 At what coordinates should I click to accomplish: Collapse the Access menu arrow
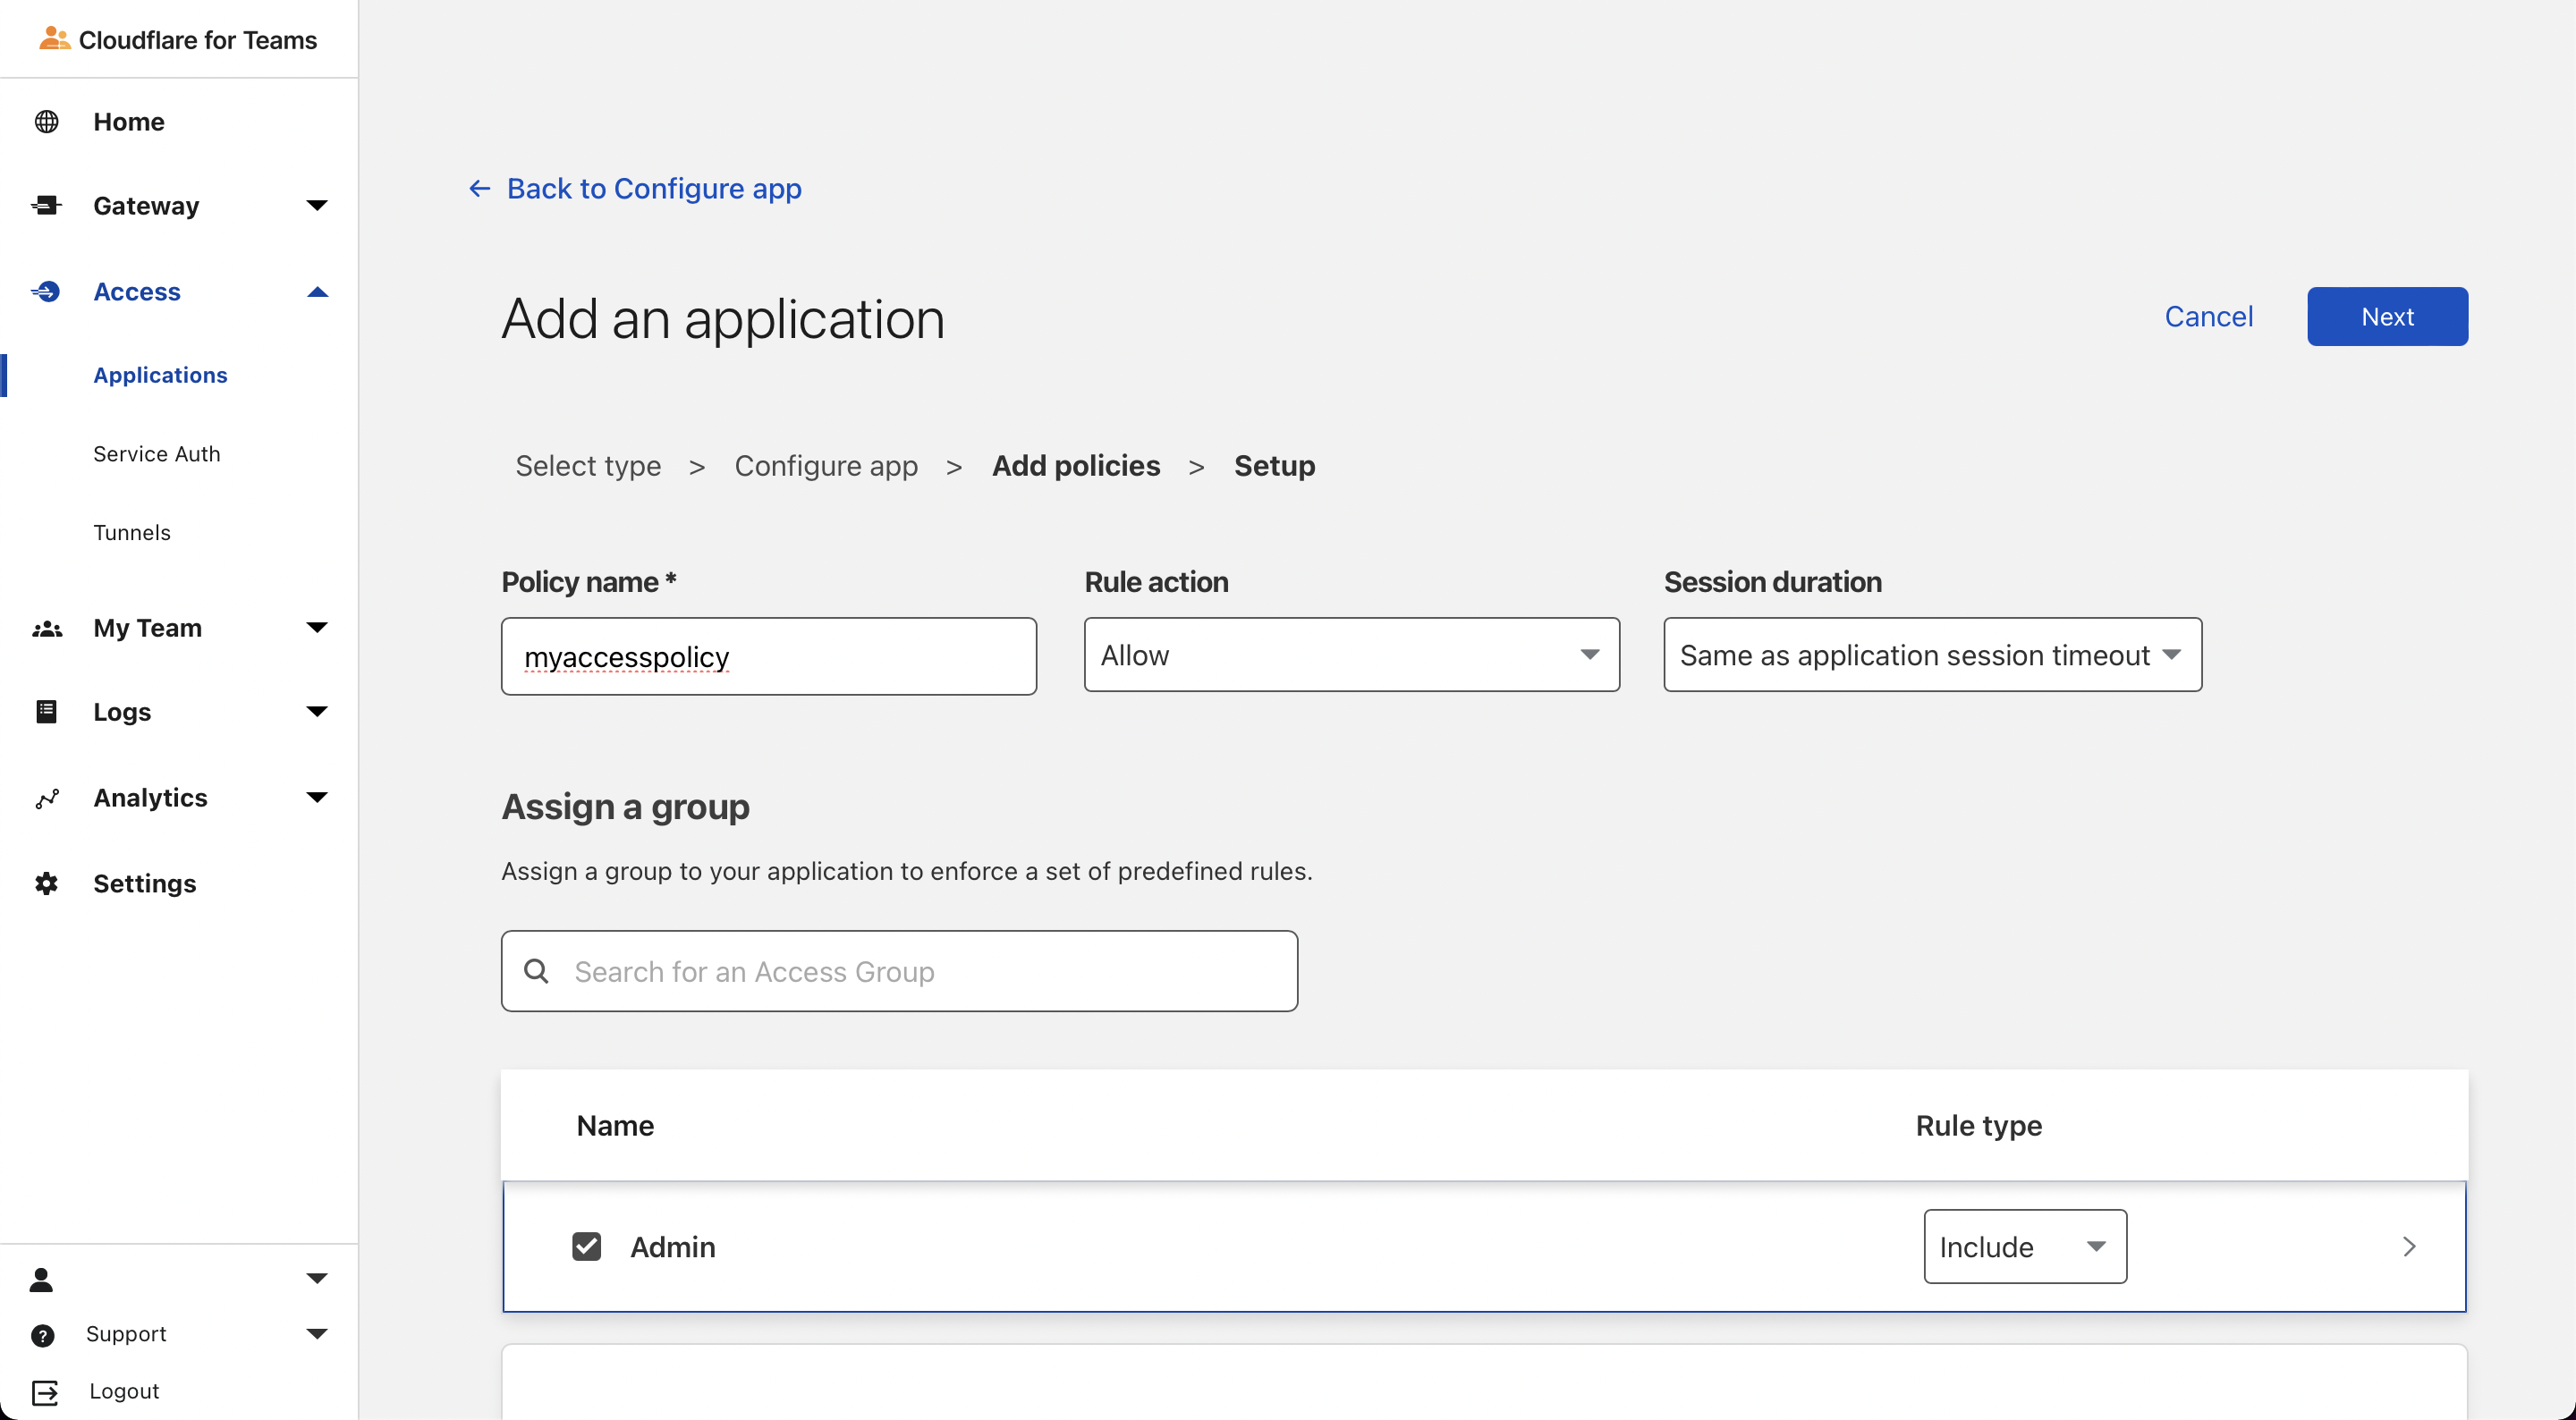(x=317, y=292)
